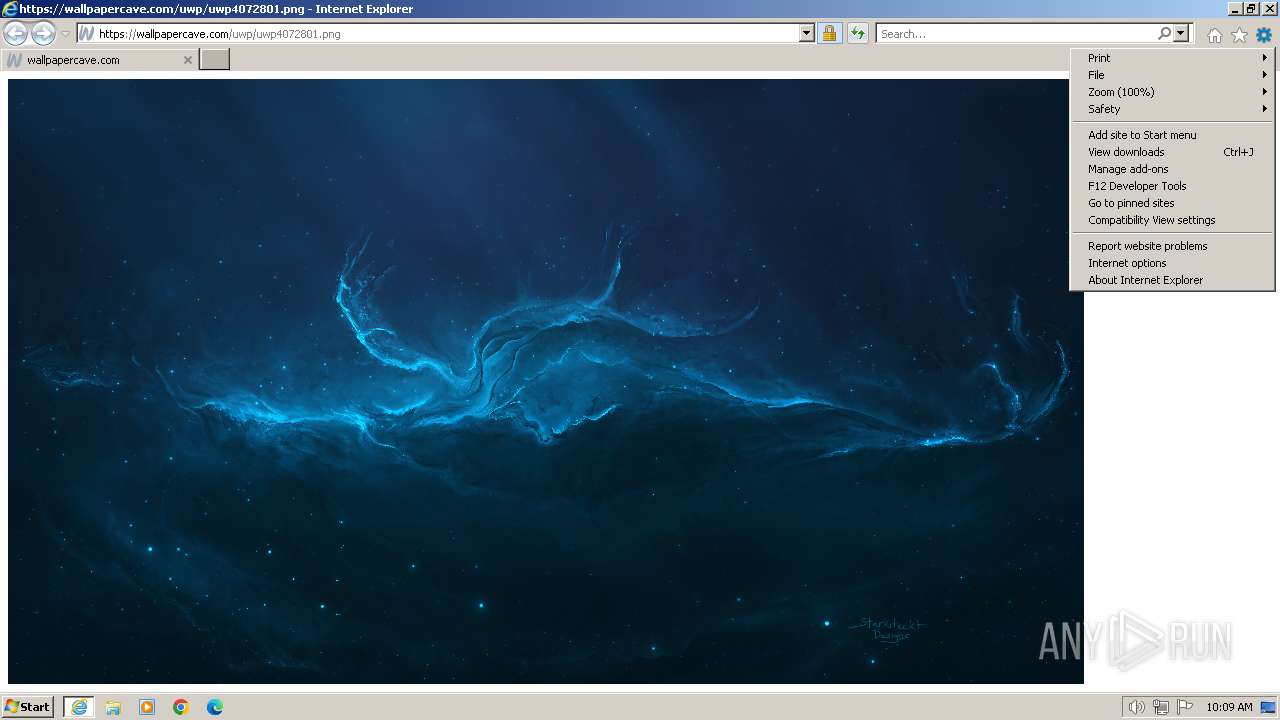The width and height of the screenshot is (1280, 720).
Task: Click the Internet Explorer title bar logo
Action: tap(10, 9)
